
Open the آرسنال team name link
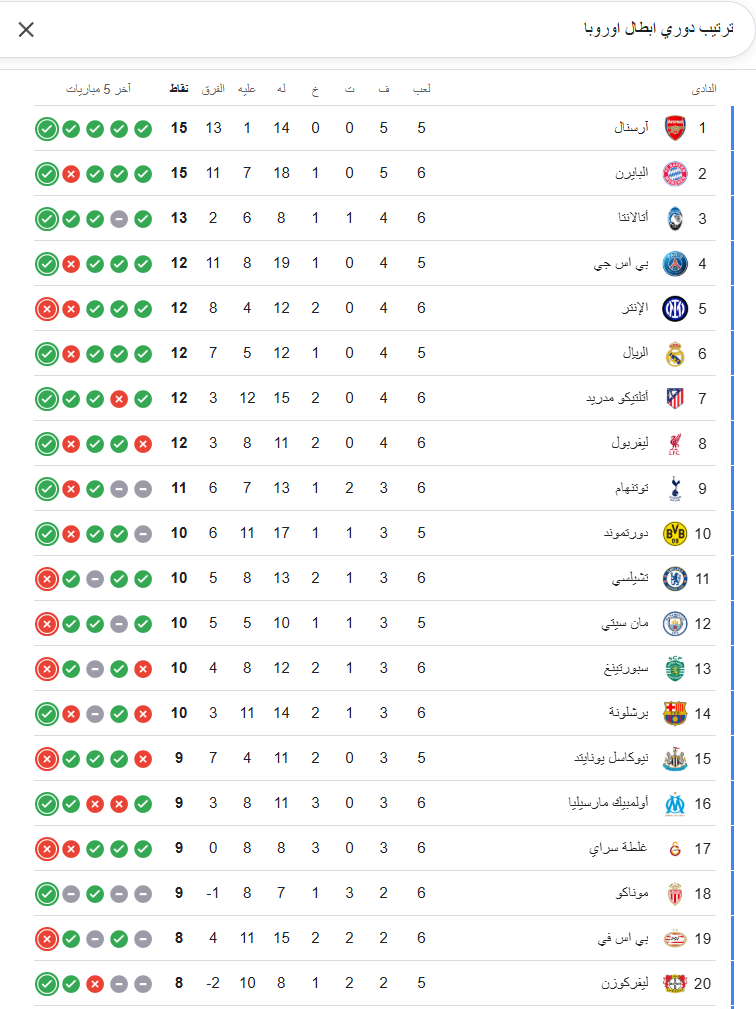pos(629,128)
